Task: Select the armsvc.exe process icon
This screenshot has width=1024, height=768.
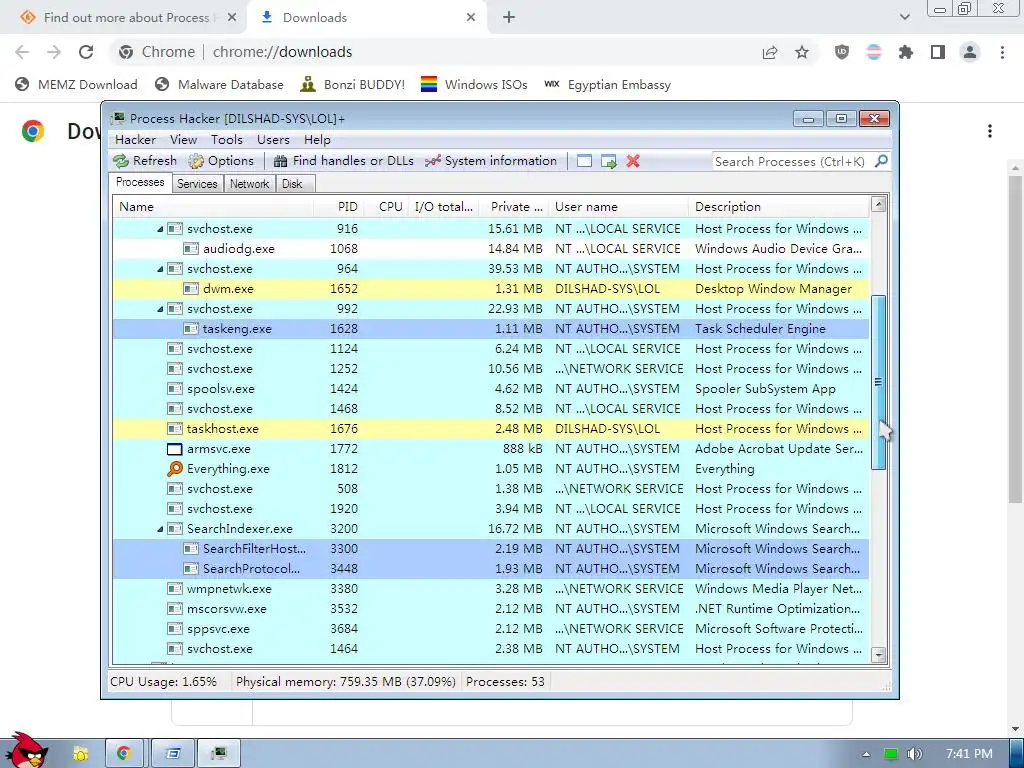Action: pyautogui.click(x=174, y=449)
